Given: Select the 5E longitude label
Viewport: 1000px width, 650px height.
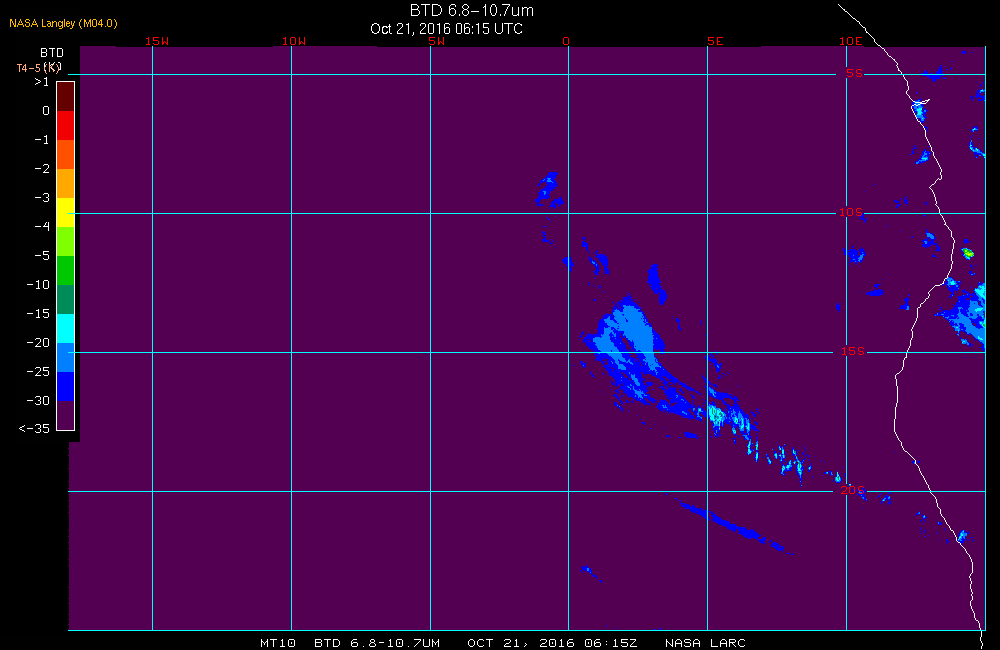Looking at the screenshot, I should [715, 41].
